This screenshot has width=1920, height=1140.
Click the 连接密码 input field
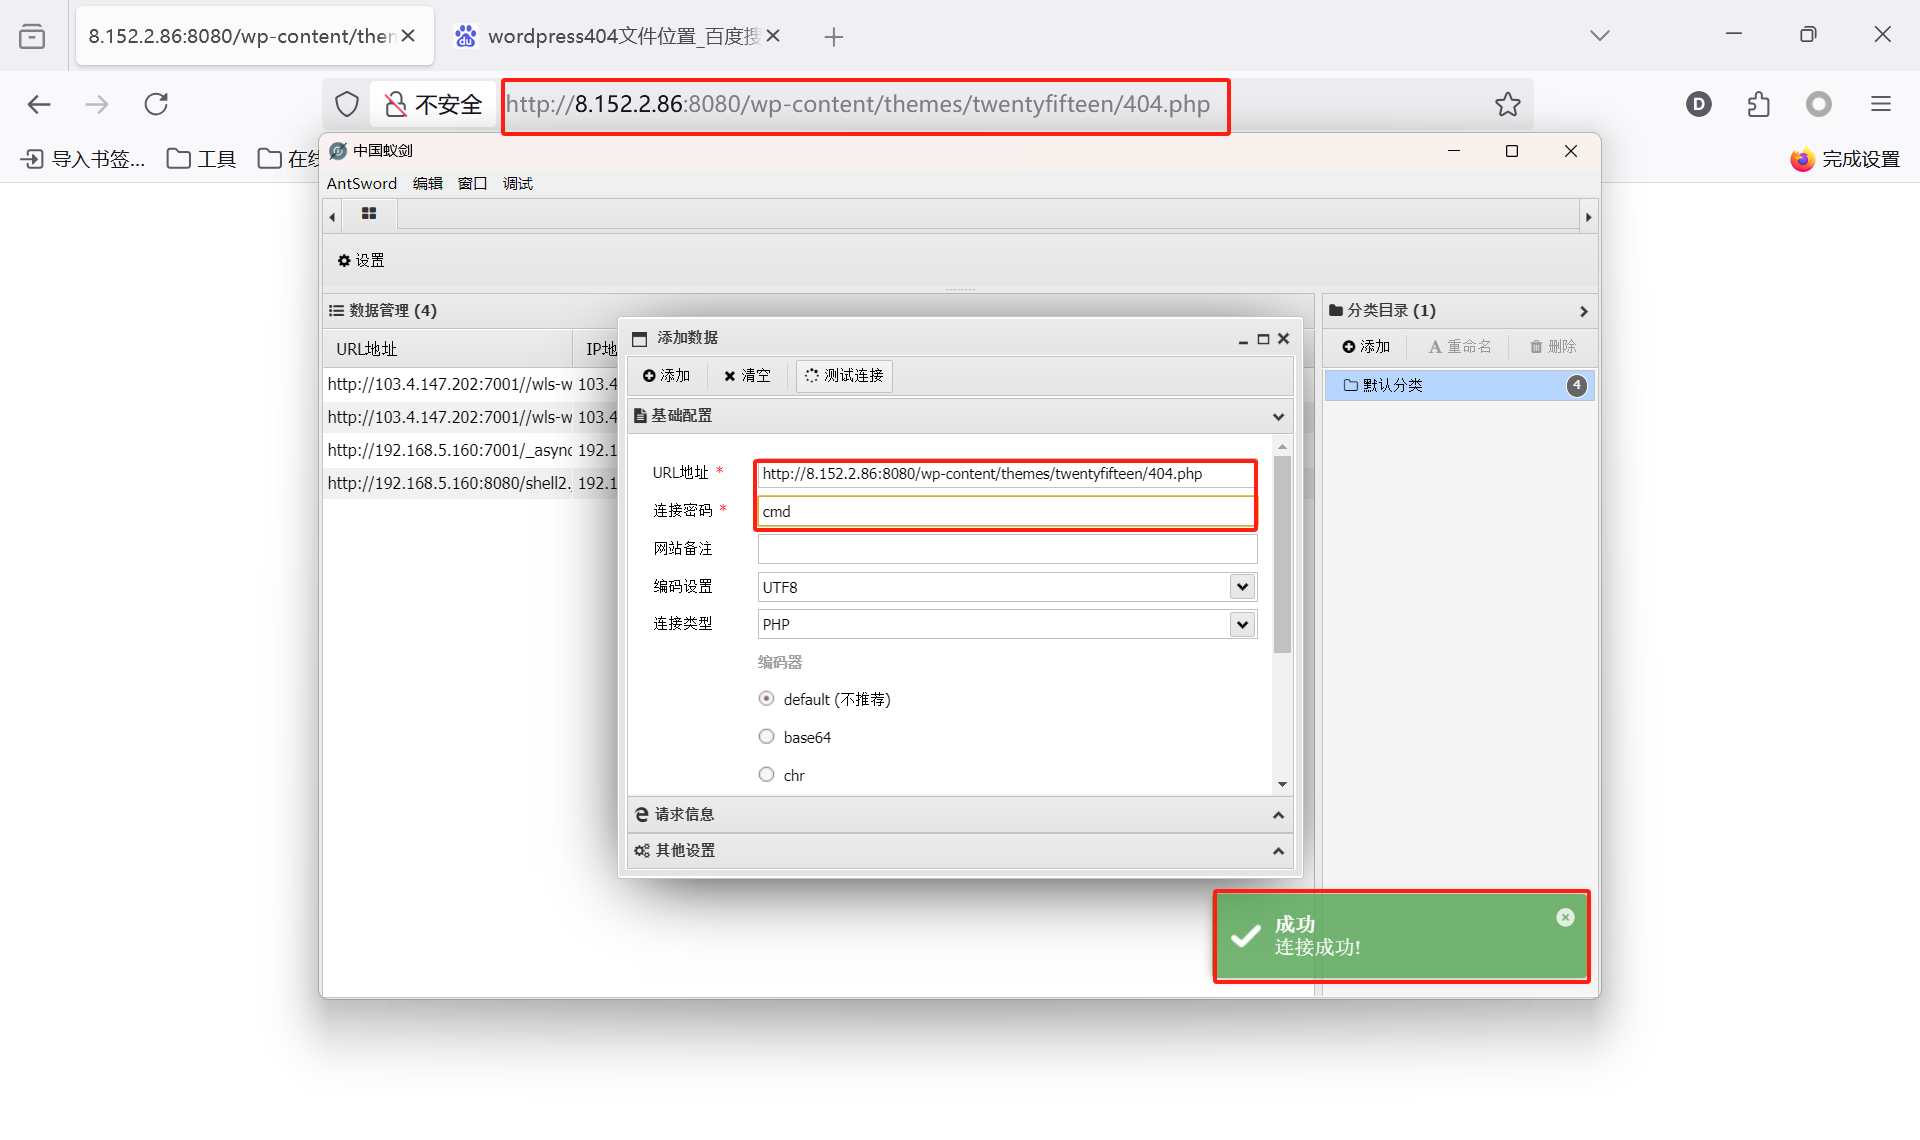coord(1006,511)
